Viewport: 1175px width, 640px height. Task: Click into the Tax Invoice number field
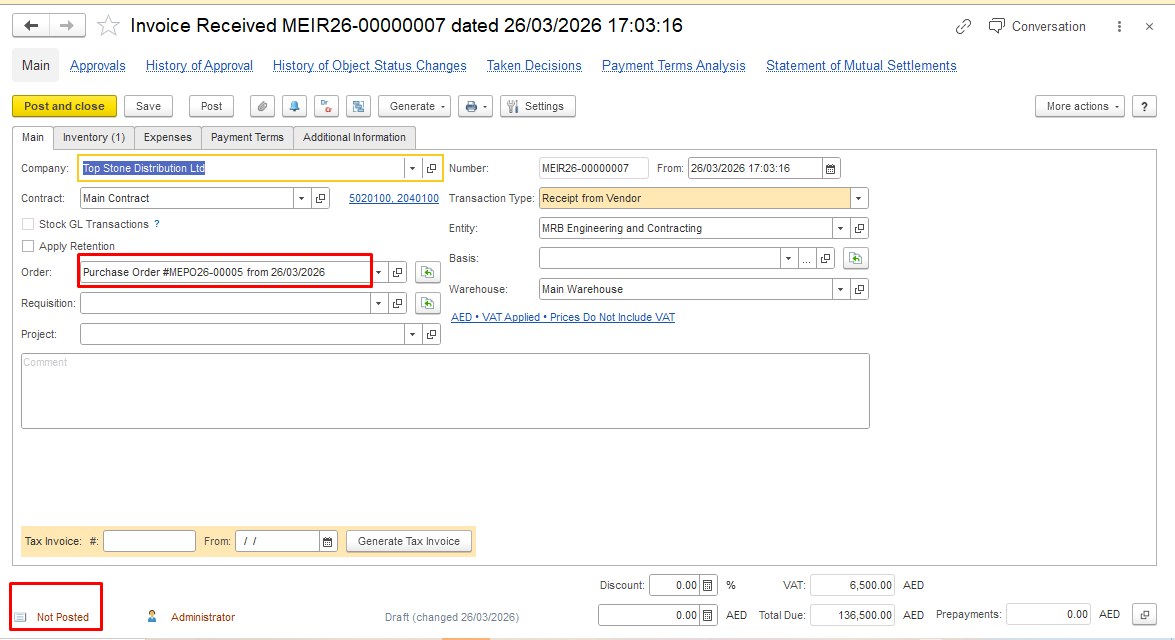coord(149,541)
